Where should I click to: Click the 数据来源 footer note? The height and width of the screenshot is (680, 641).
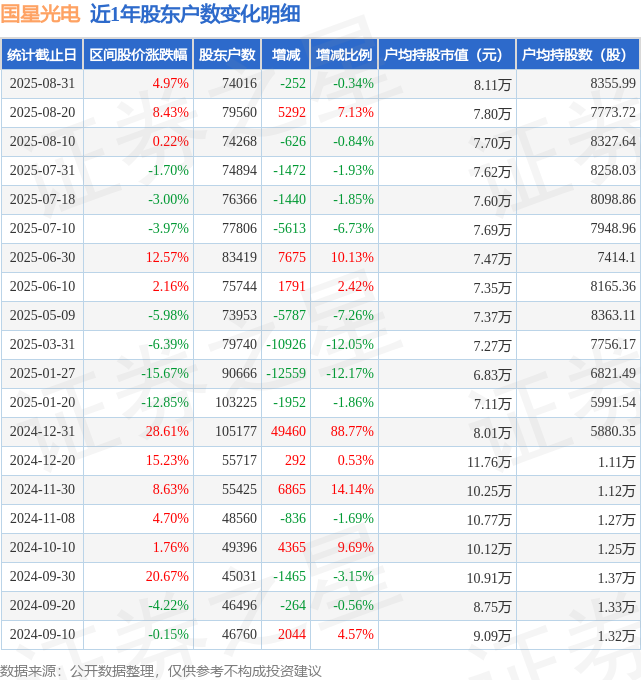click(160, 671)
